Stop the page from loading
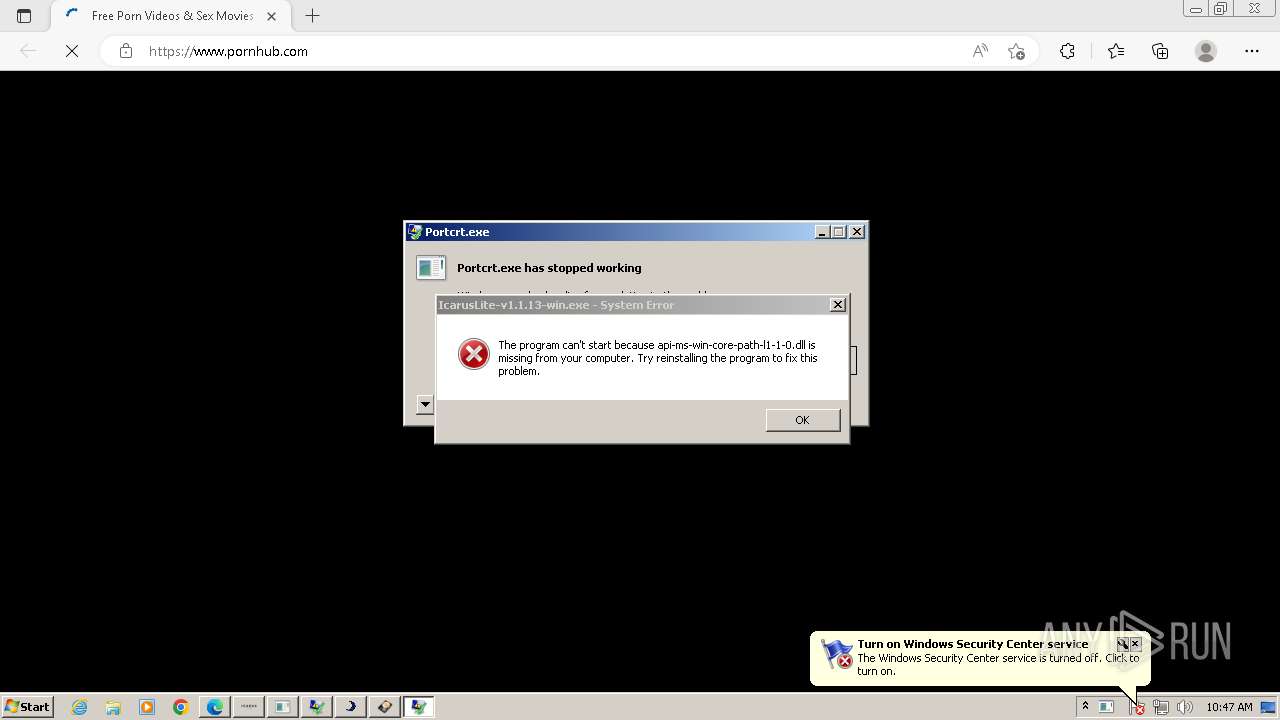The image size is (1280, 720). point(72,51)
